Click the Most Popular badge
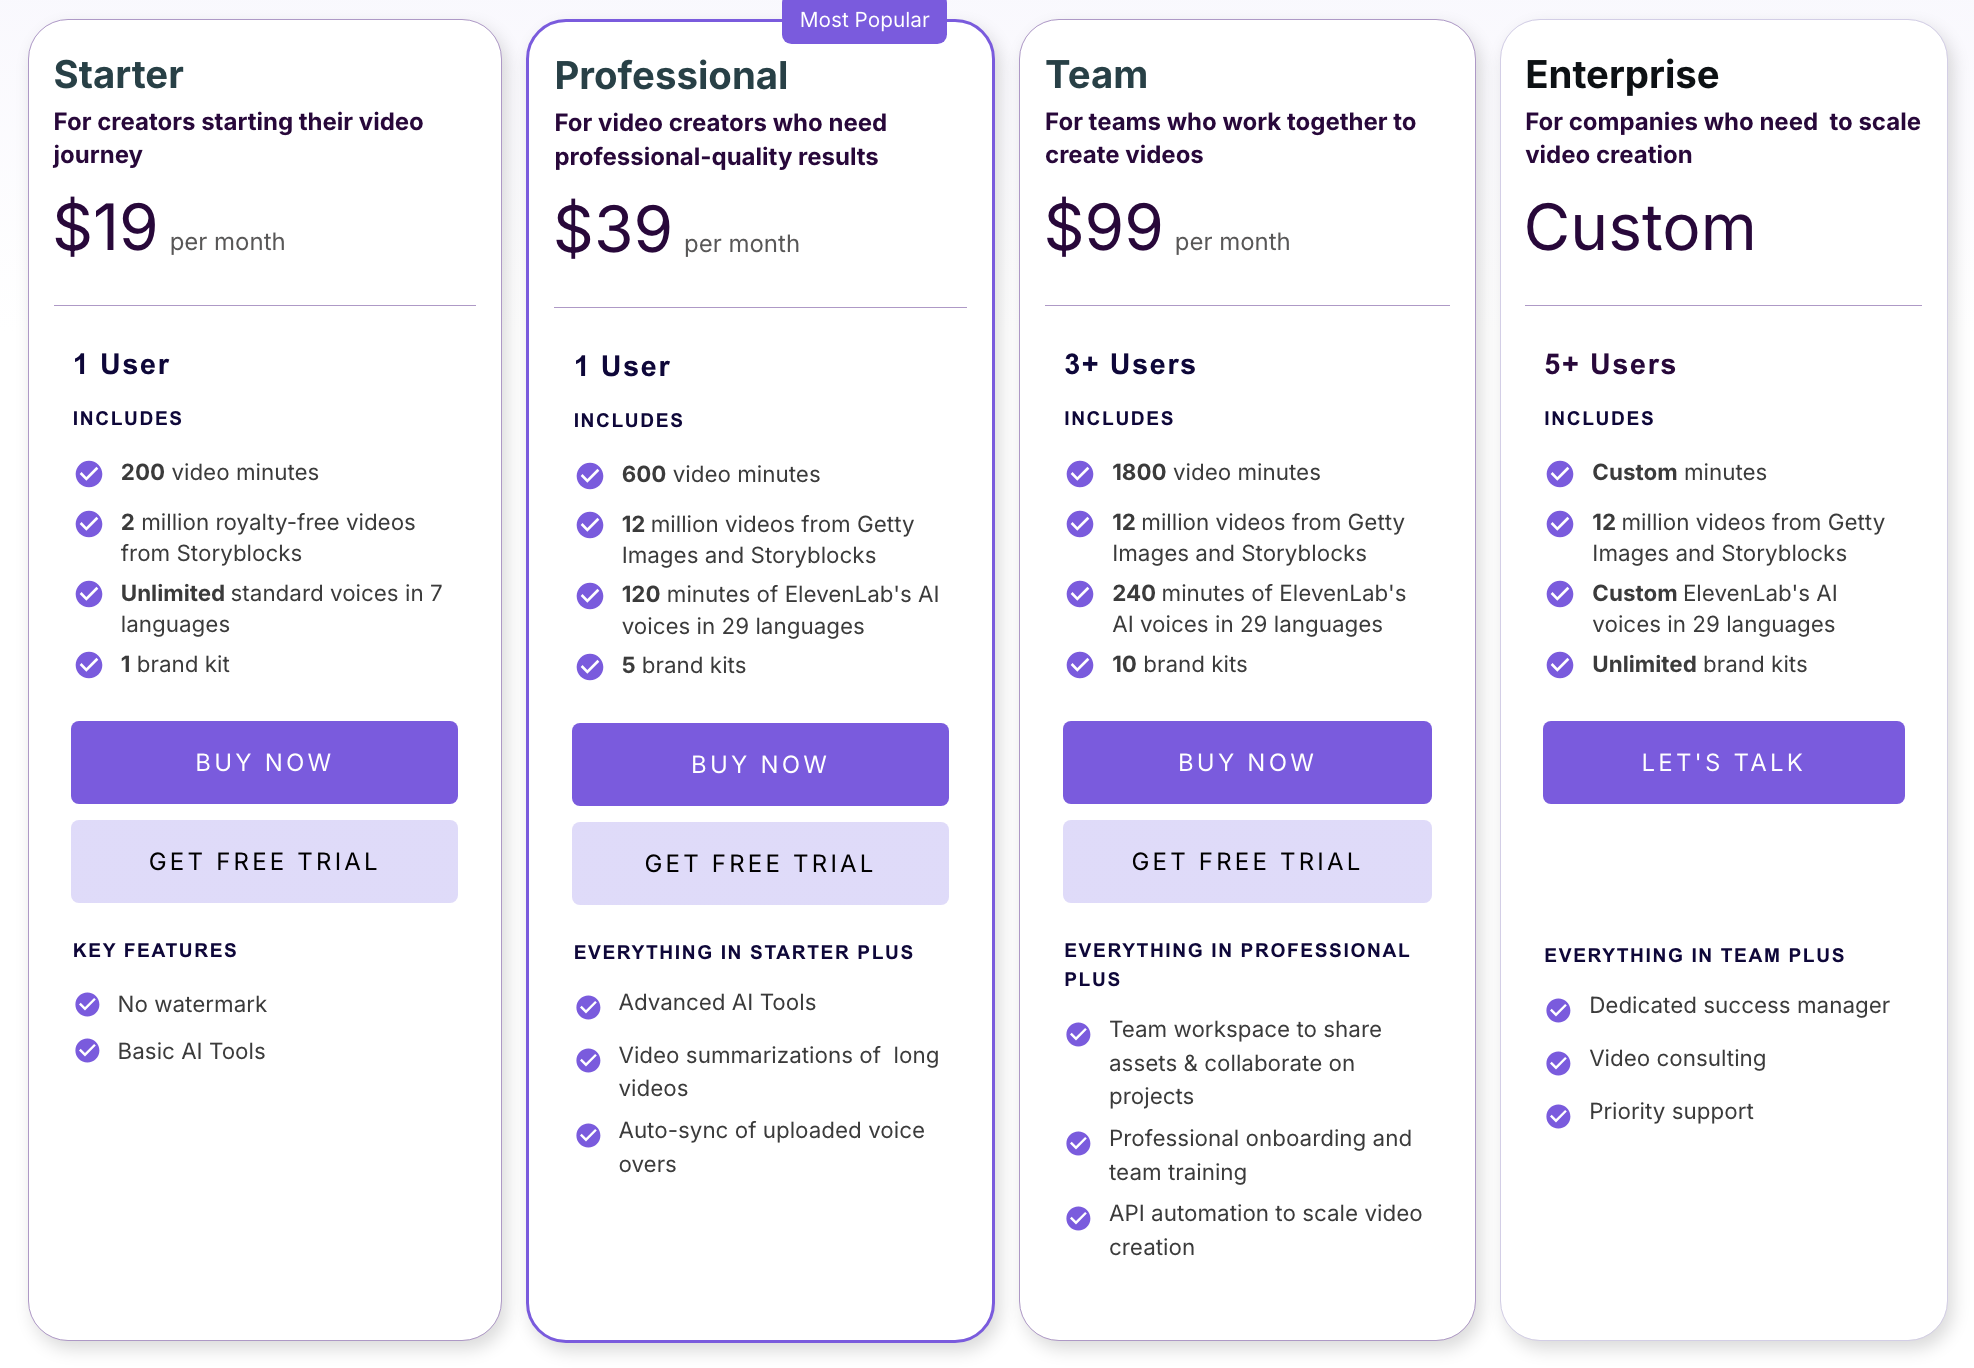The image size is (1974, 1368). 864,20
